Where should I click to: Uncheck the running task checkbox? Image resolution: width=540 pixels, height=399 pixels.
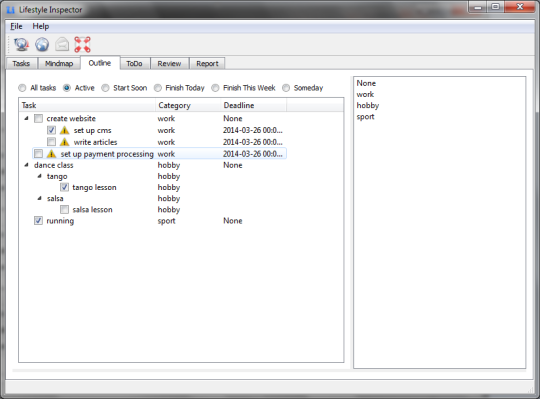[x=38, y=221]
